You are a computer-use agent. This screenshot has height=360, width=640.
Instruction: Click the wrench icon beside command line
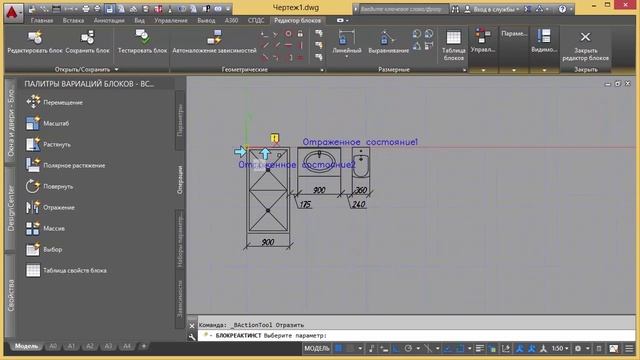pos(192,337)
